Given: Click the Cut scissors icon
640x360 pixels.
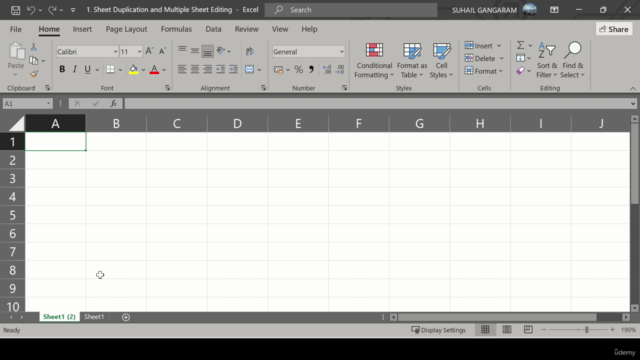Looking at the screenshot, I should [33, 47].
